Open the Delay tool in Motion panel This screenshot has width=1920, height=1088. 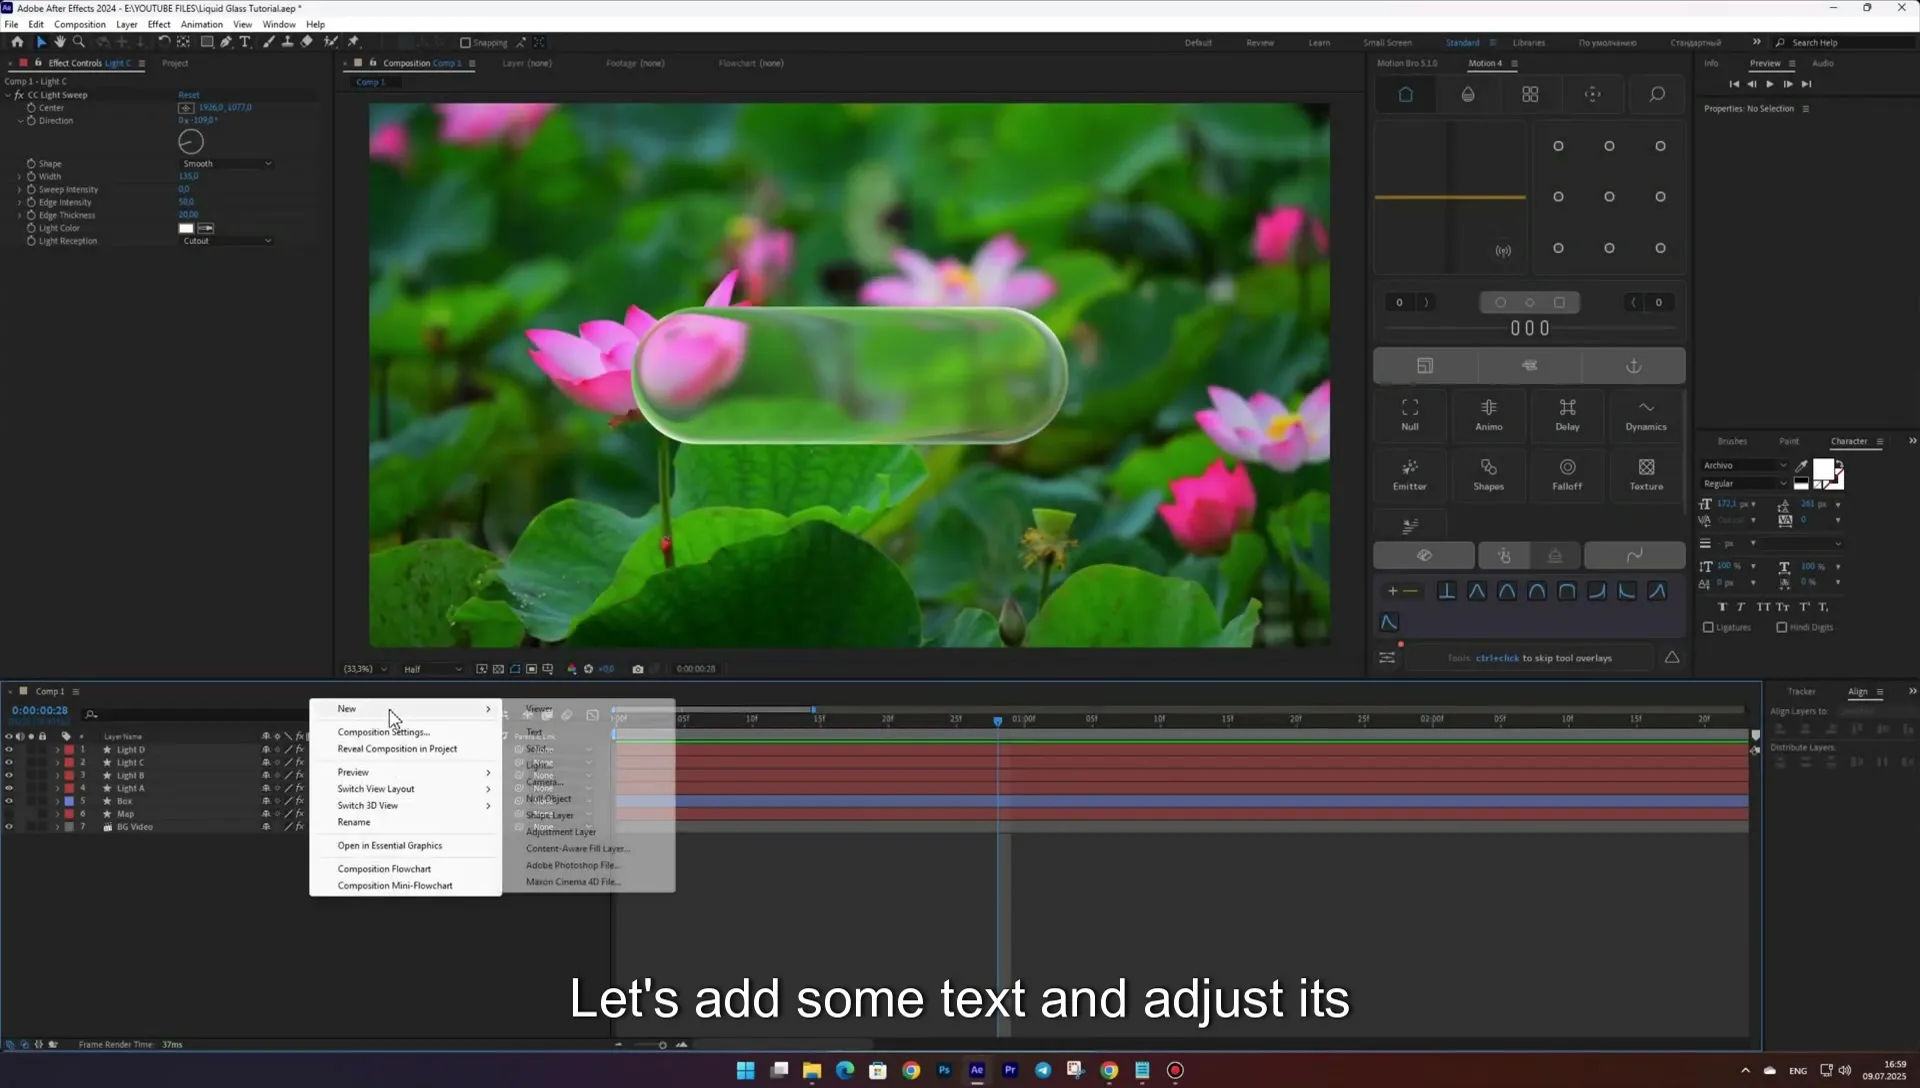[1567, 414]
